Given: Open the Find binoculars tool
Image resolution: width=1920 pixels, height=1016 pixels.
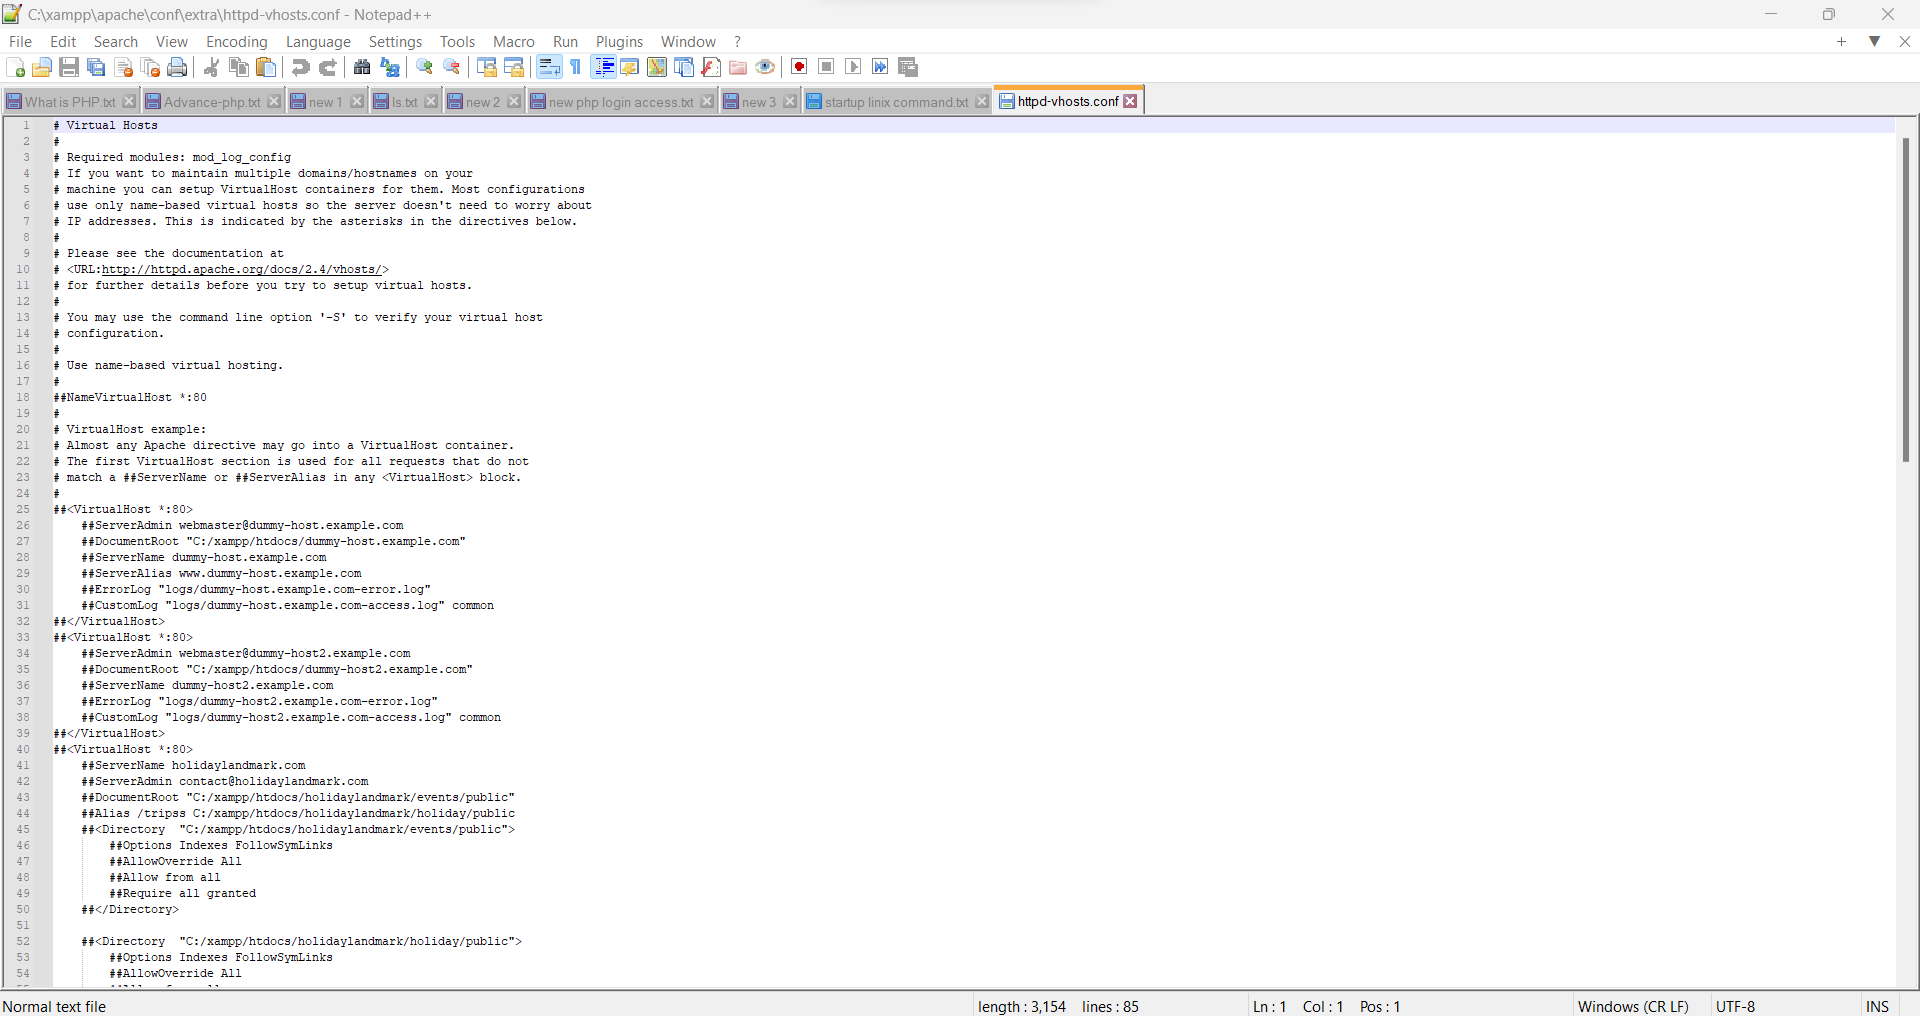Looking at the screenshot, I should point(362,67).
